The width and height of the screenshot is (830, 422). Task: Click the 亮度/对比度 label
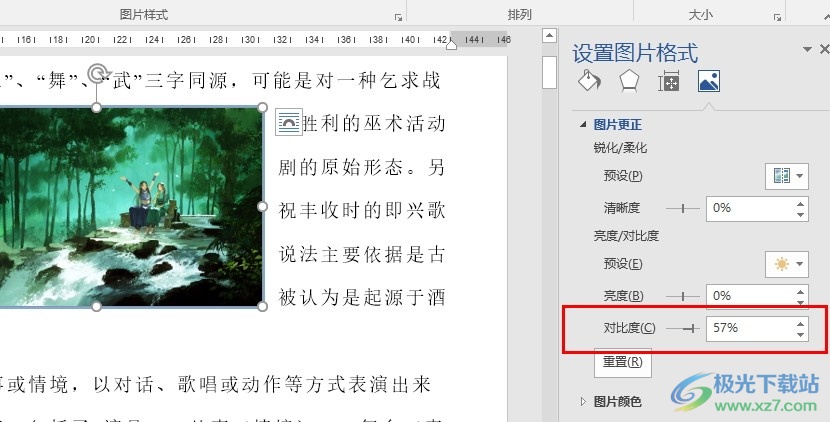tap(626, 236)
